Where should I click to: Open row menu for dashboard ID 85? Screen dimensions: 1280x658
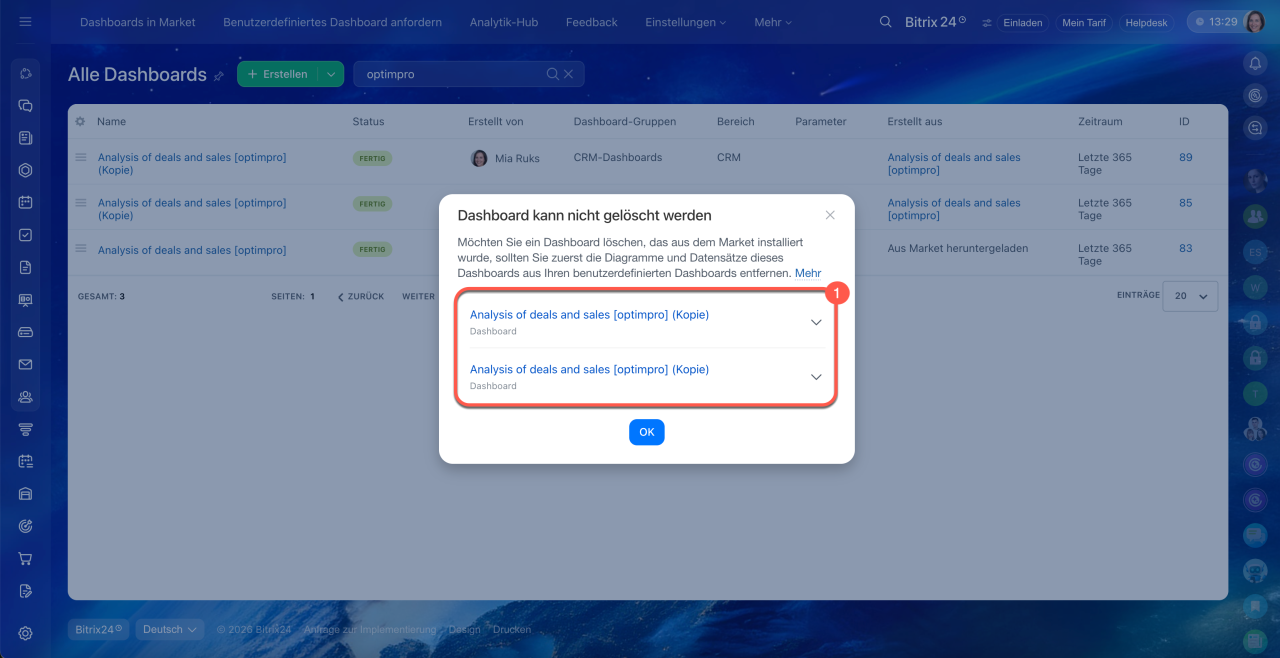[x=80, y=203]
